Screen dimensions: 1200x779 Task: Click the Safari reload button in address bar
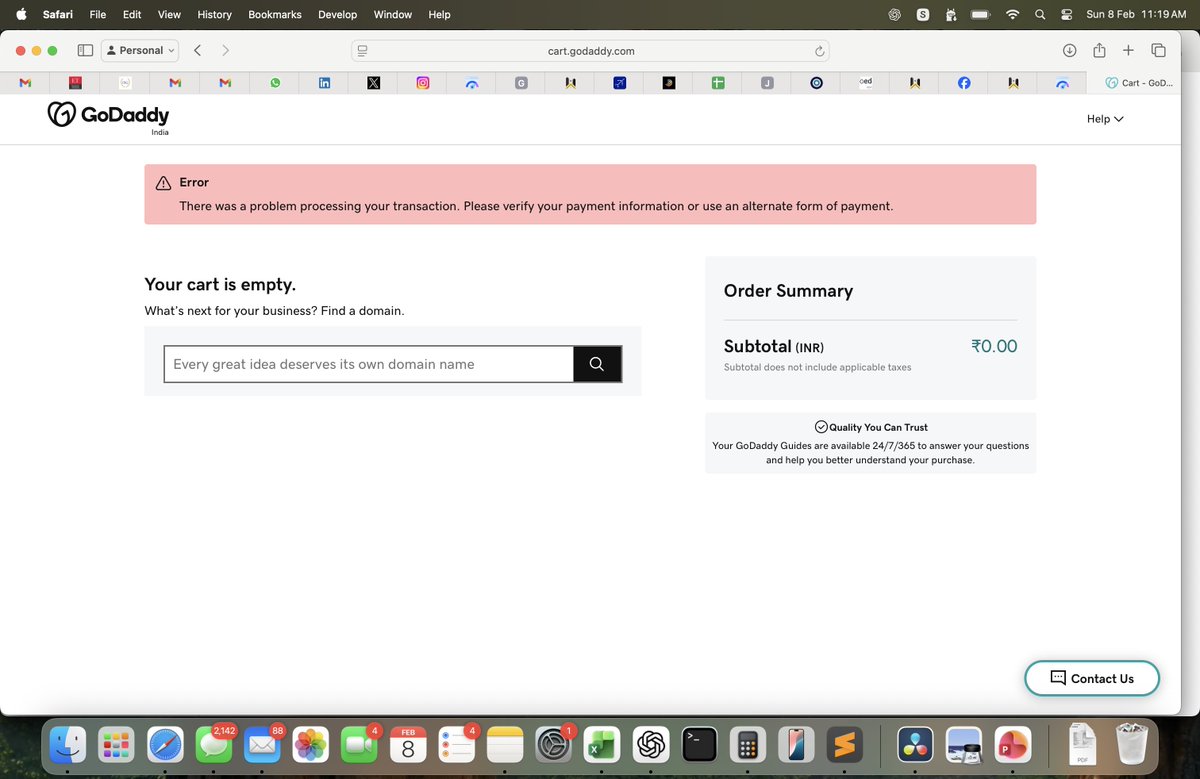(x=818, y=50)
